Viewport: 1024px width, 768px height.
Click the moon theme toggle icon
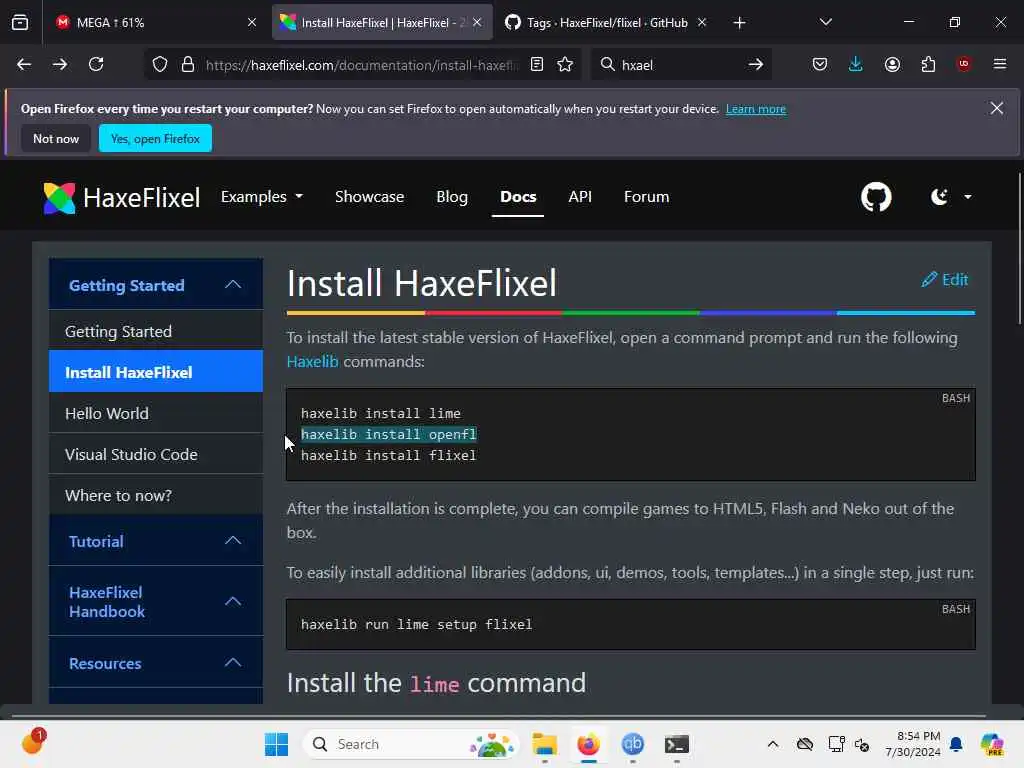click(940, 197)
